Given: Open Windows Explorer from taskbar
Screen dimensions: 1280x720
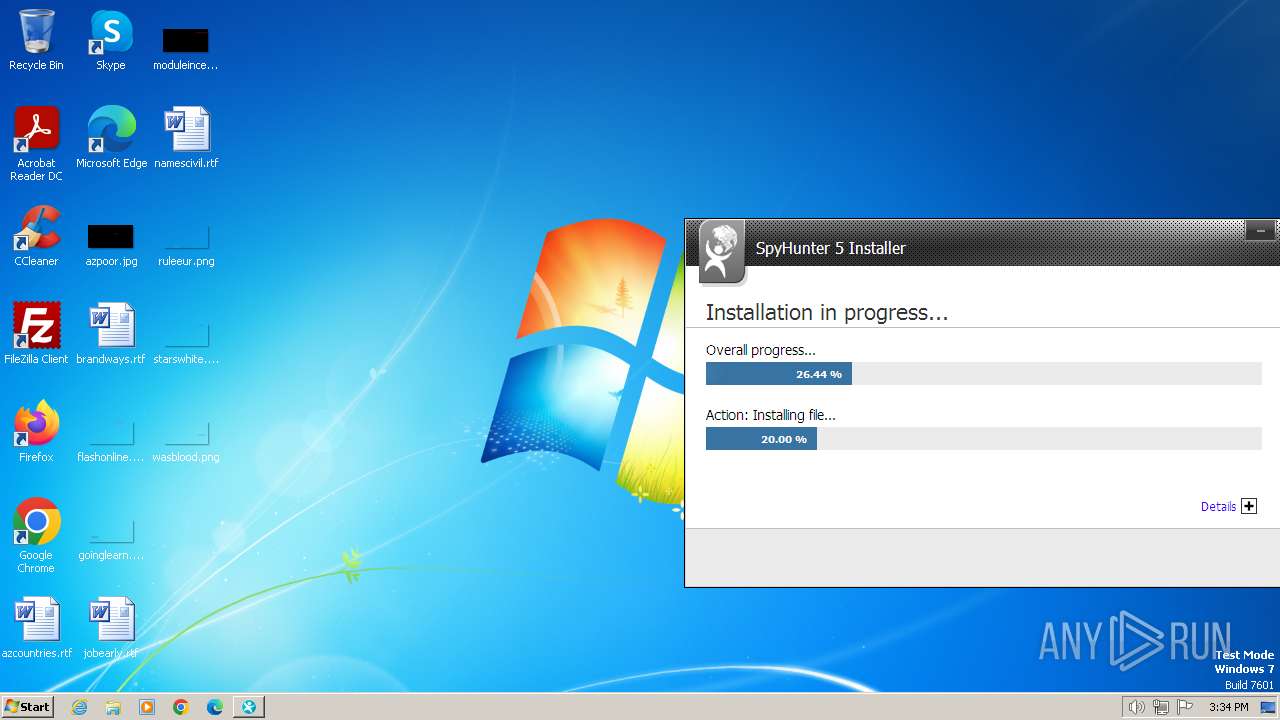Looking at the screenshot, I should (x=113, y=707).
